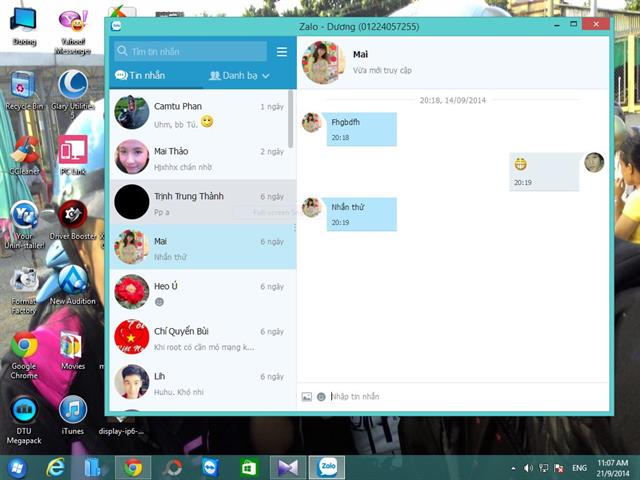Open Chí Quyền Bùi conversation
This screenshot has width=640, height=480.
202,337
